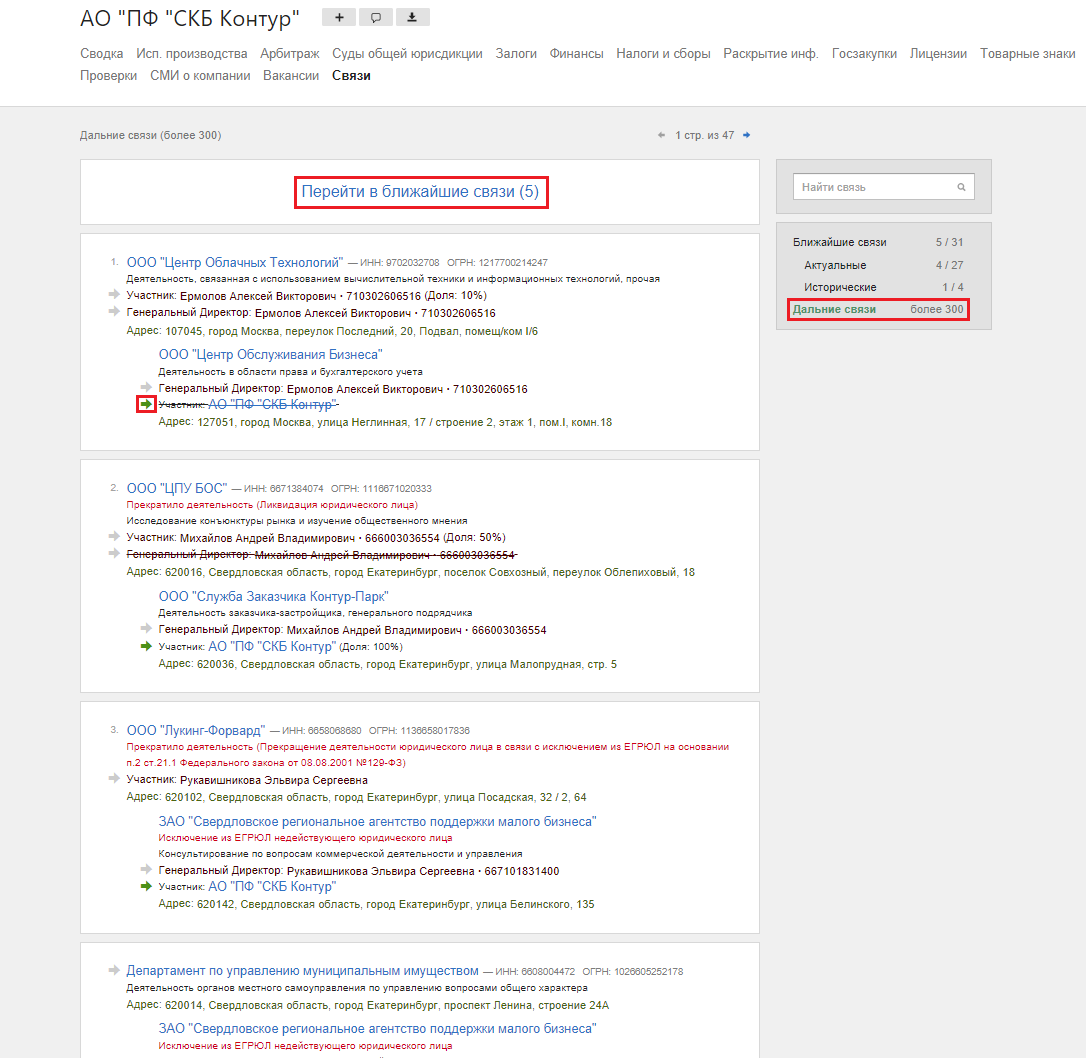Click gray arrow next to Департамент по управлению муниципальным имуществом

click(114, 970)
